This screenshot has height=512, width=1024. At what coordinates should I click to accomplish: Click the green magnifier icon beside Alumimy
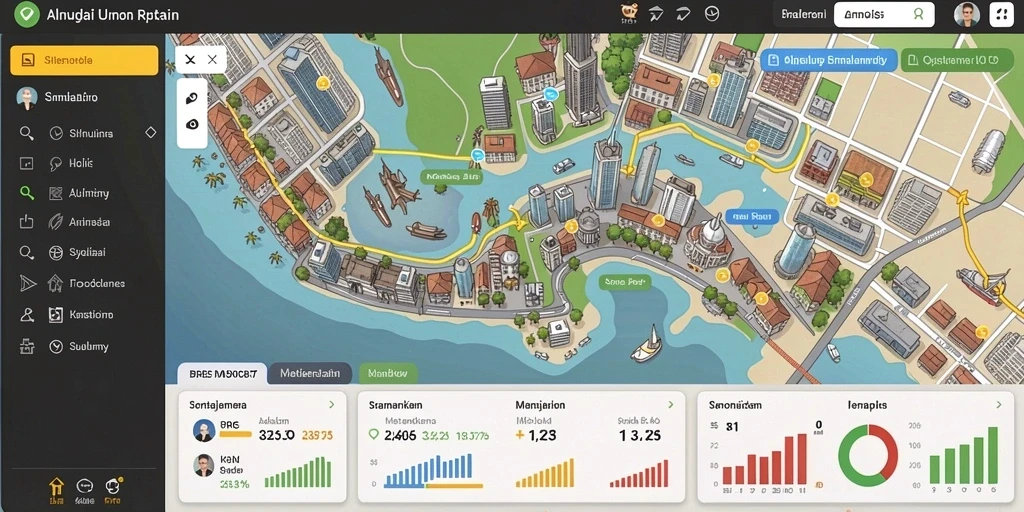(x=27, y=193)
